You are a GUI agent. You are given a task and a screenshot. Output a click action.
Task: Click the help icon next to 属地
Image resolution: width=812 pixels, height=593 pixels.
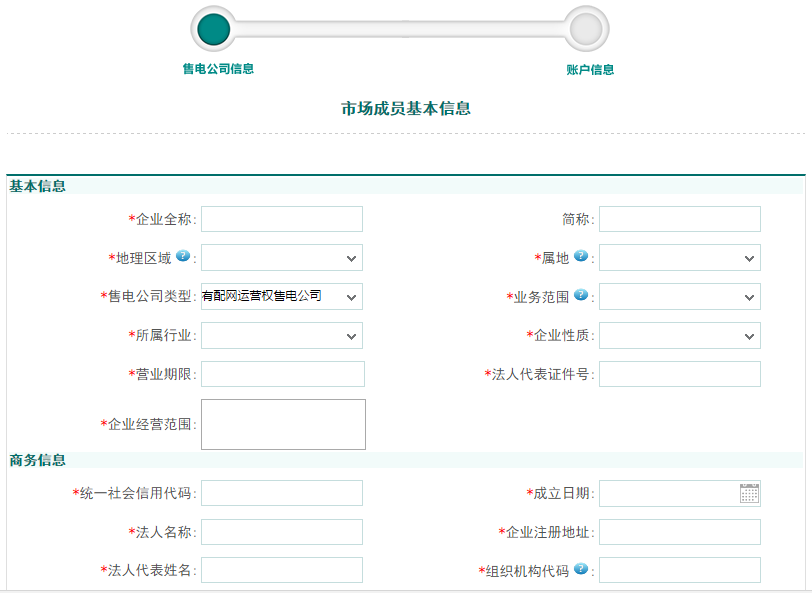580,256
